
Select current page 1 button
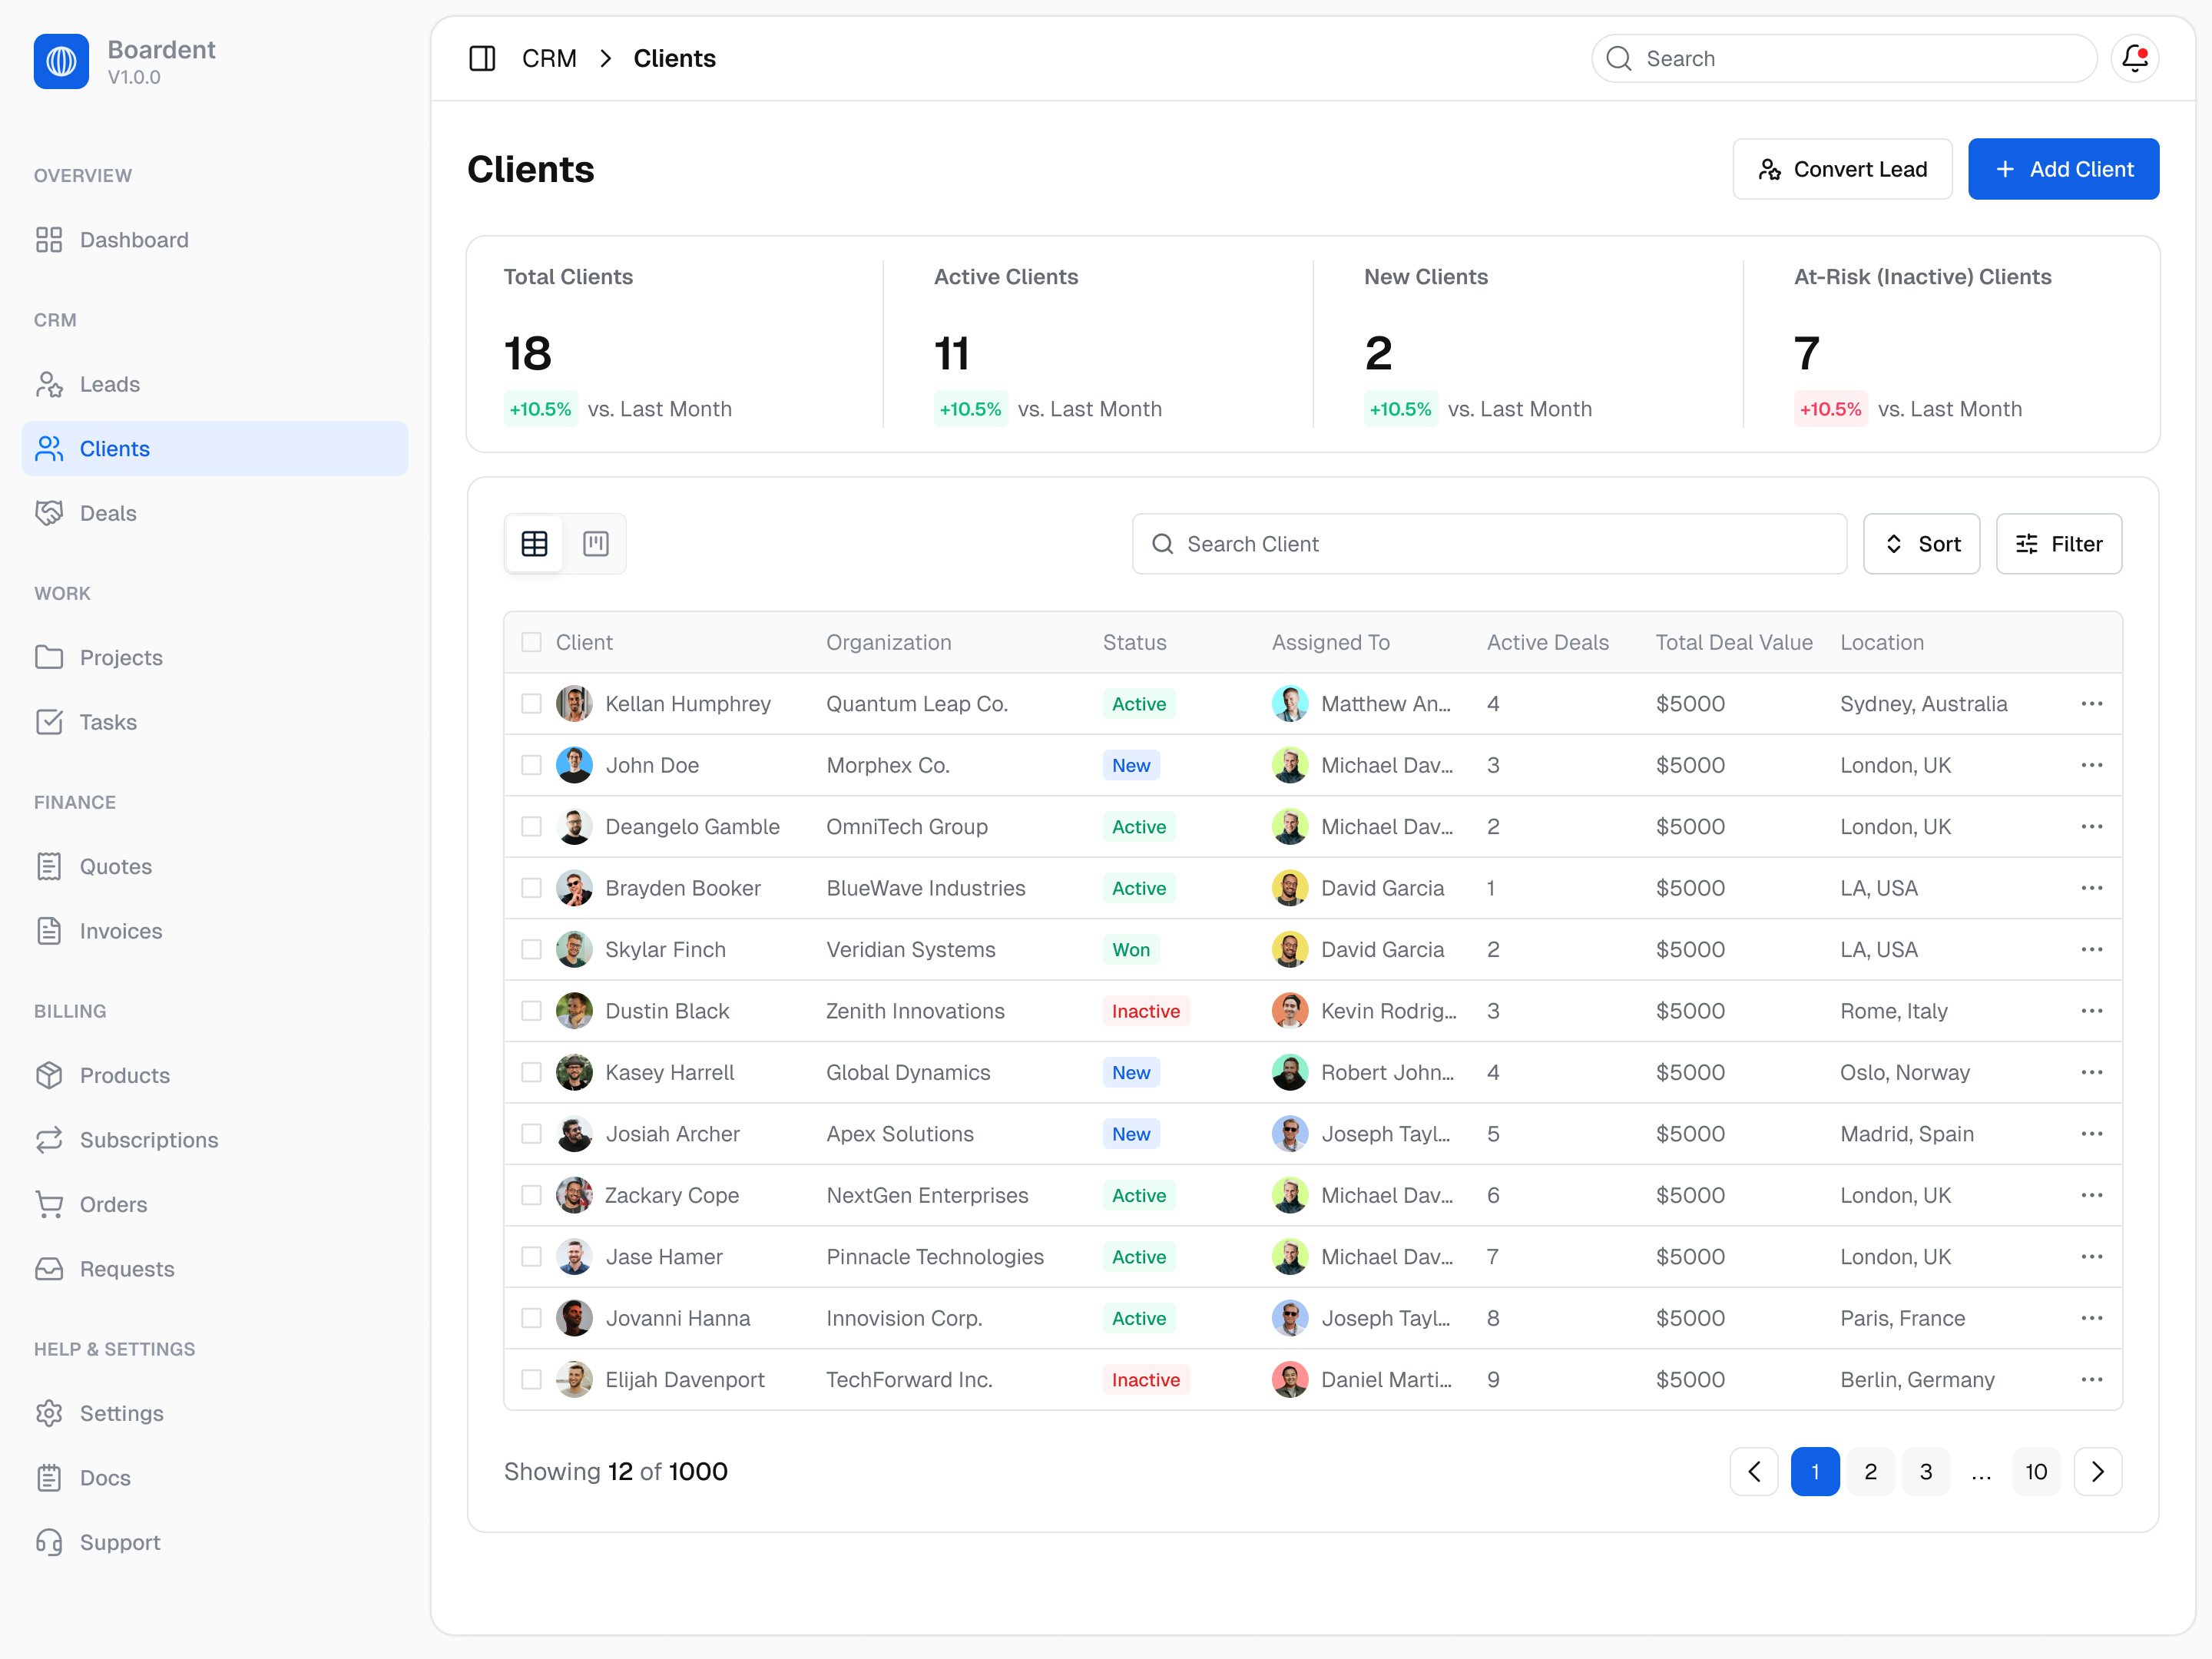pos(1815,1471)
